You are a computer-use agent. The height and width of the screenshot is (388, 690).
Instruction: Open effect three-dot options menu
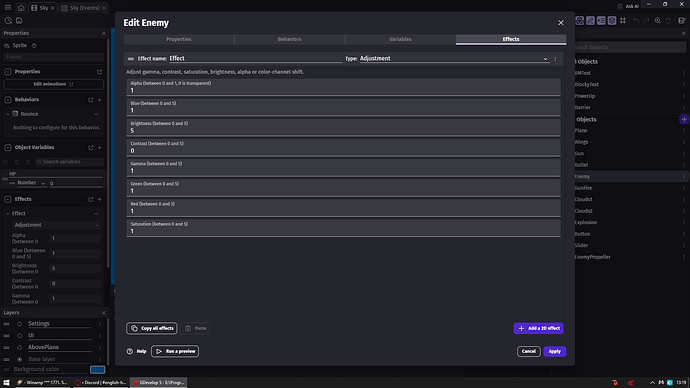point(555,59)
